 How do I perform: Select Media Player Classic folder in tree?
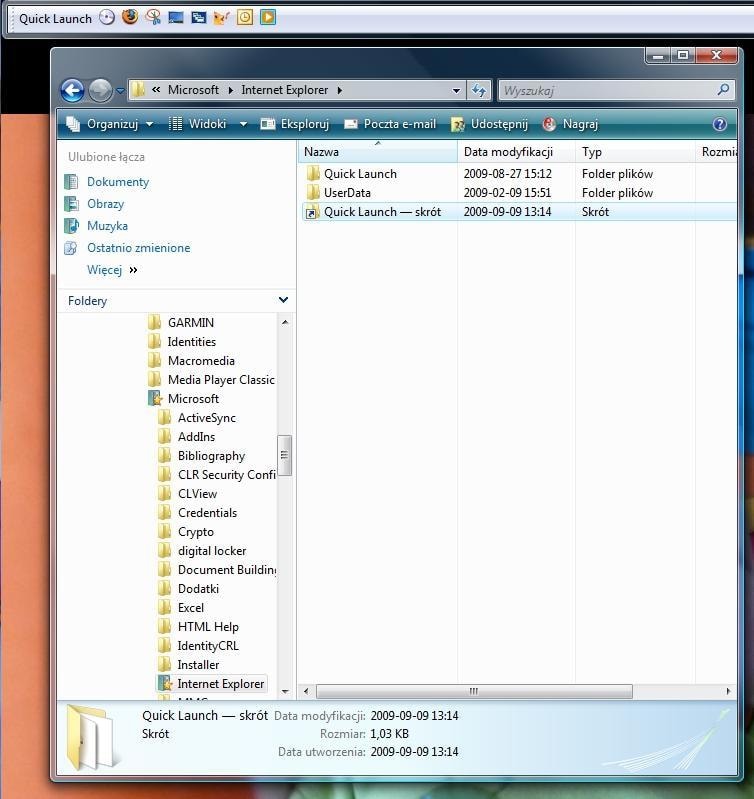coord(221,380)
